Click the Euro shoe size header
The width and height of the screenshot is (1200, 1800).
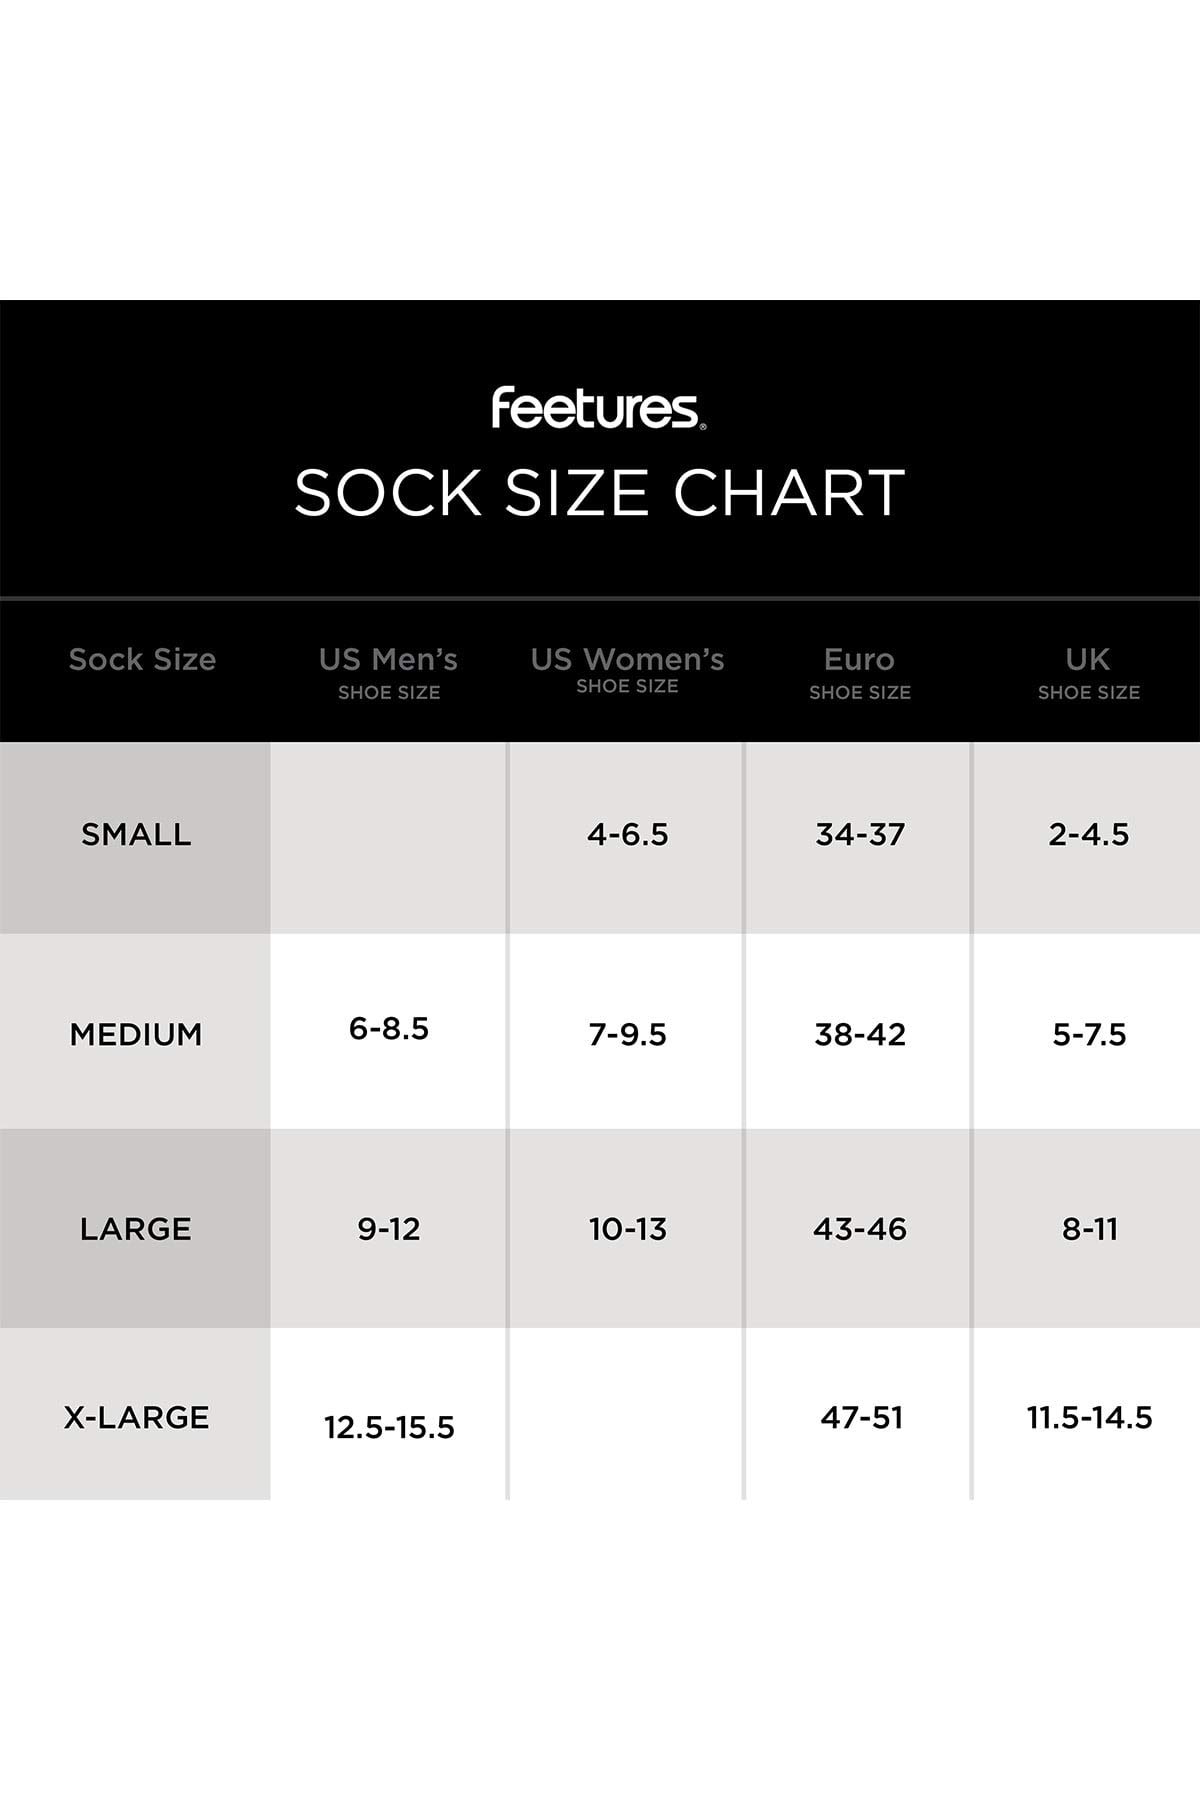click(860, 671)
